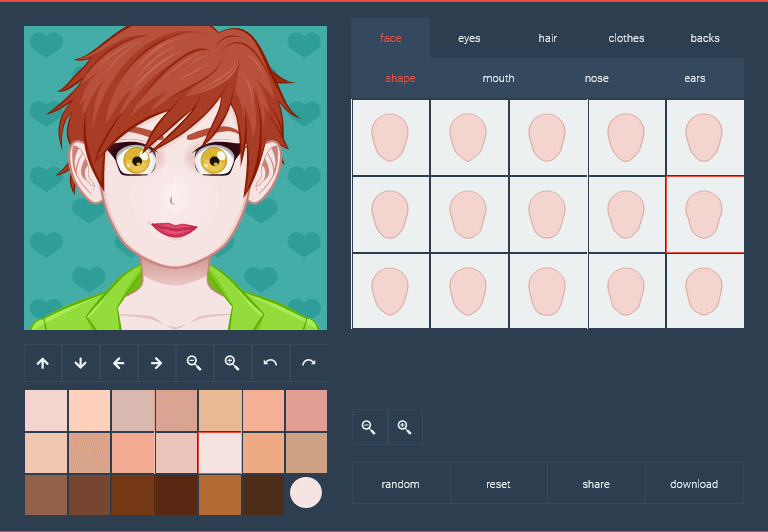The image size is (768, 532).
Task: Select the dusty rose swatch ending the top row
Action: coord(307,411)
